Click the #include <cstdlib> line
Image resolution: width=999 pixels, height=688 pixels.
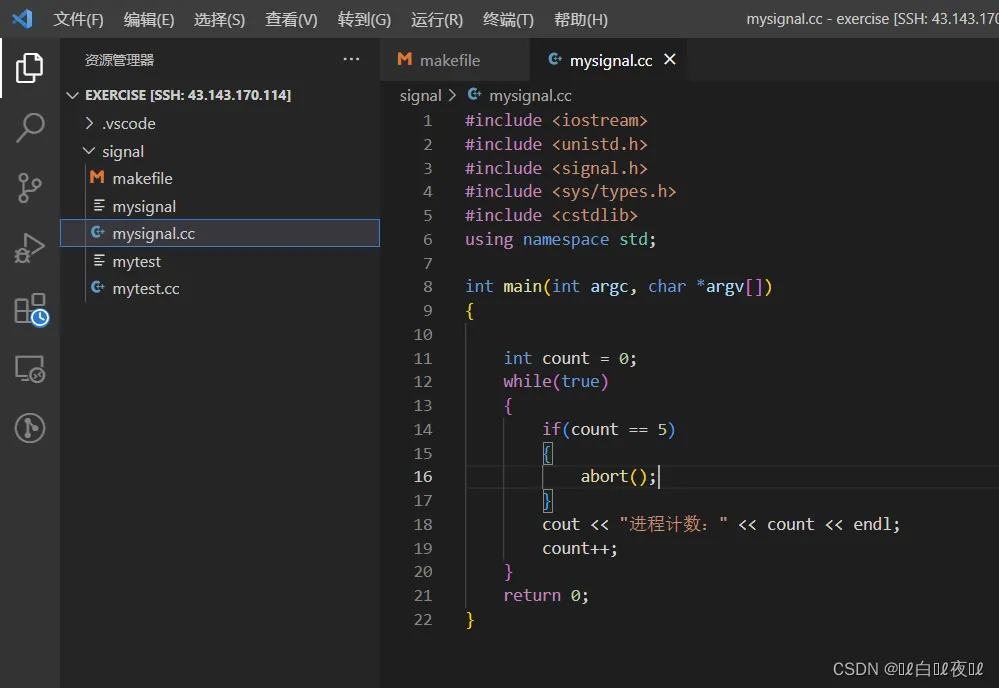tap(551, 215)
